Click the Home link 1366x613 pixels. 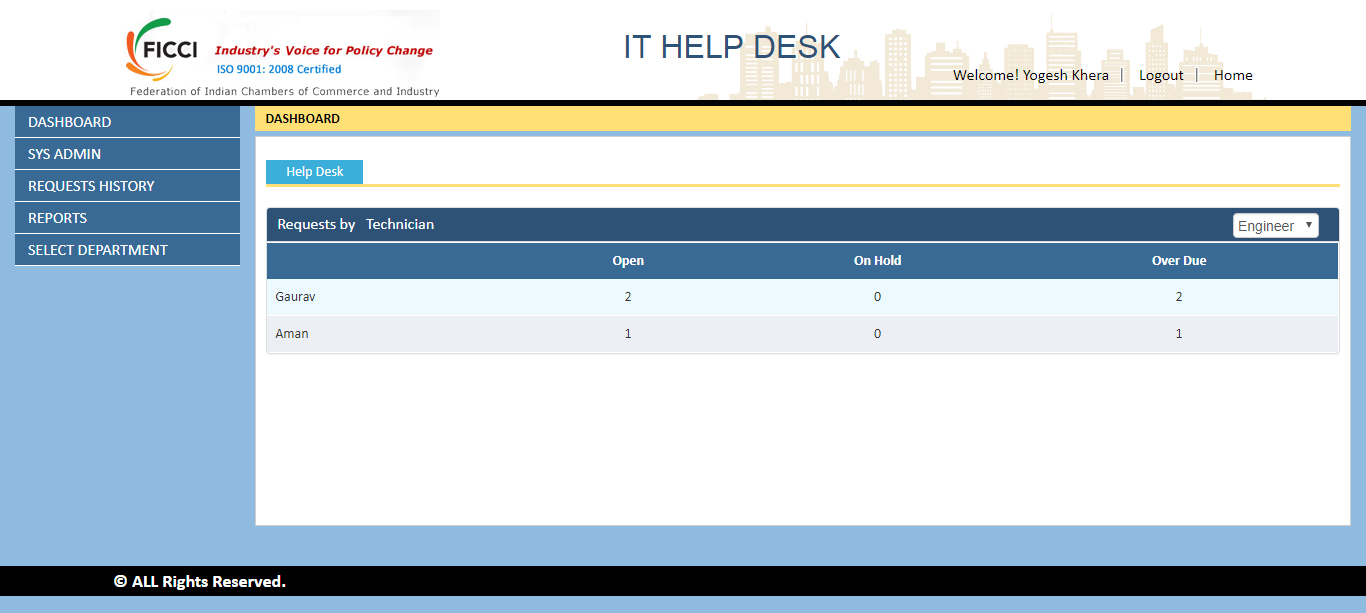coord(1233,75)
